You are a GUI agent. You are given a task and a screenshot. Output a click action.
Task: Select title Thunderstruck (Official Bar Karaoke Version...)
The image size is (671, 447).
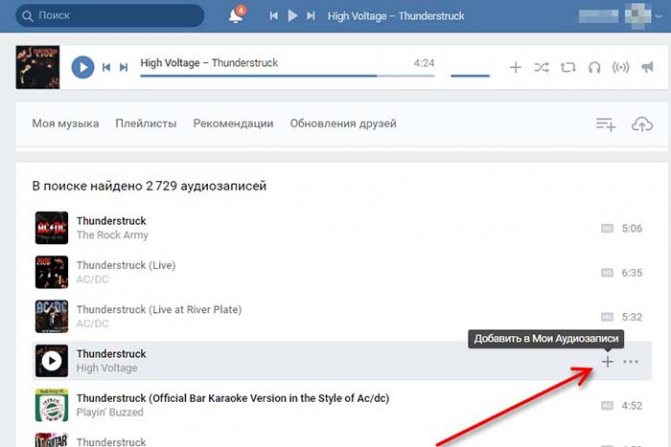[233, 398]
